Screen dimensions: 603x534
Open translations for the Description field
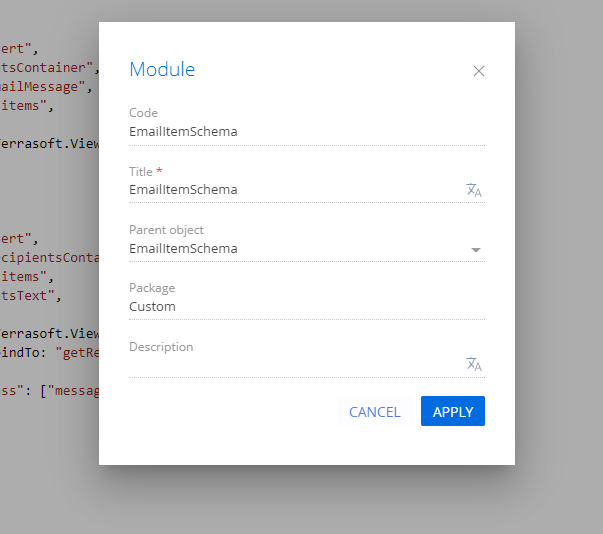pos(474,364)
